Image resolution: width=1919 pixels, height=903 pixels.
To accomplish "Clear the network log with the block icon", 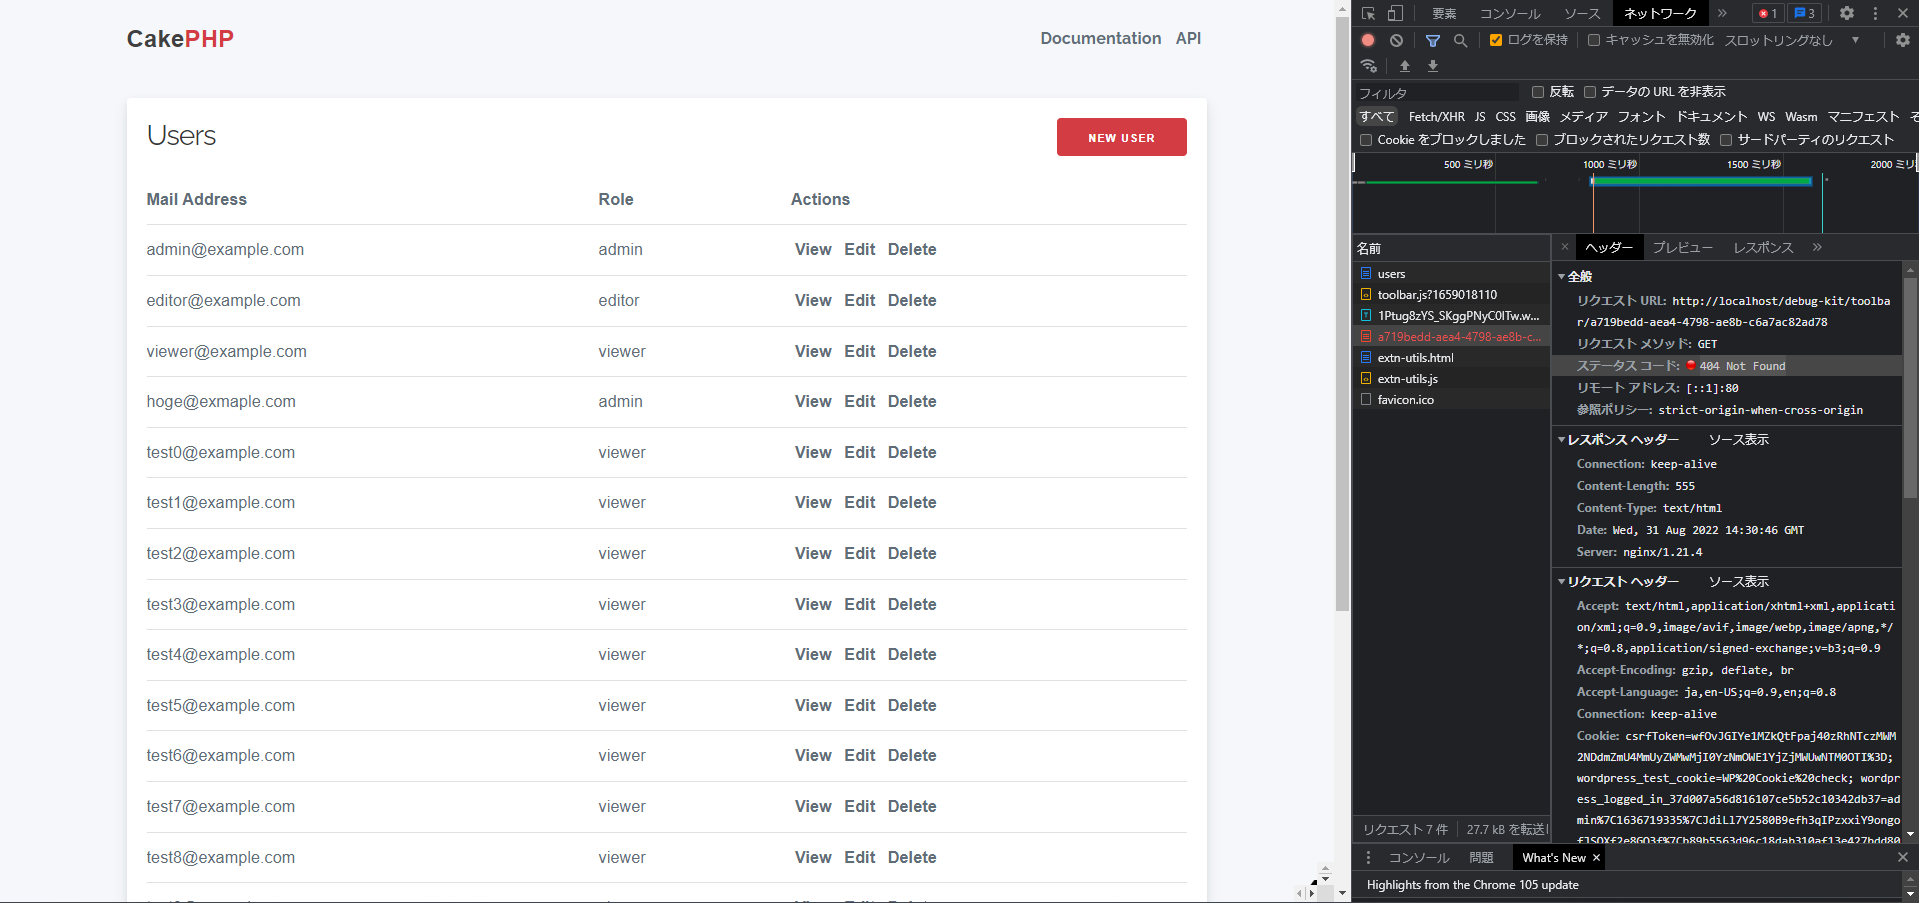I will click(x=1396, y=40).
